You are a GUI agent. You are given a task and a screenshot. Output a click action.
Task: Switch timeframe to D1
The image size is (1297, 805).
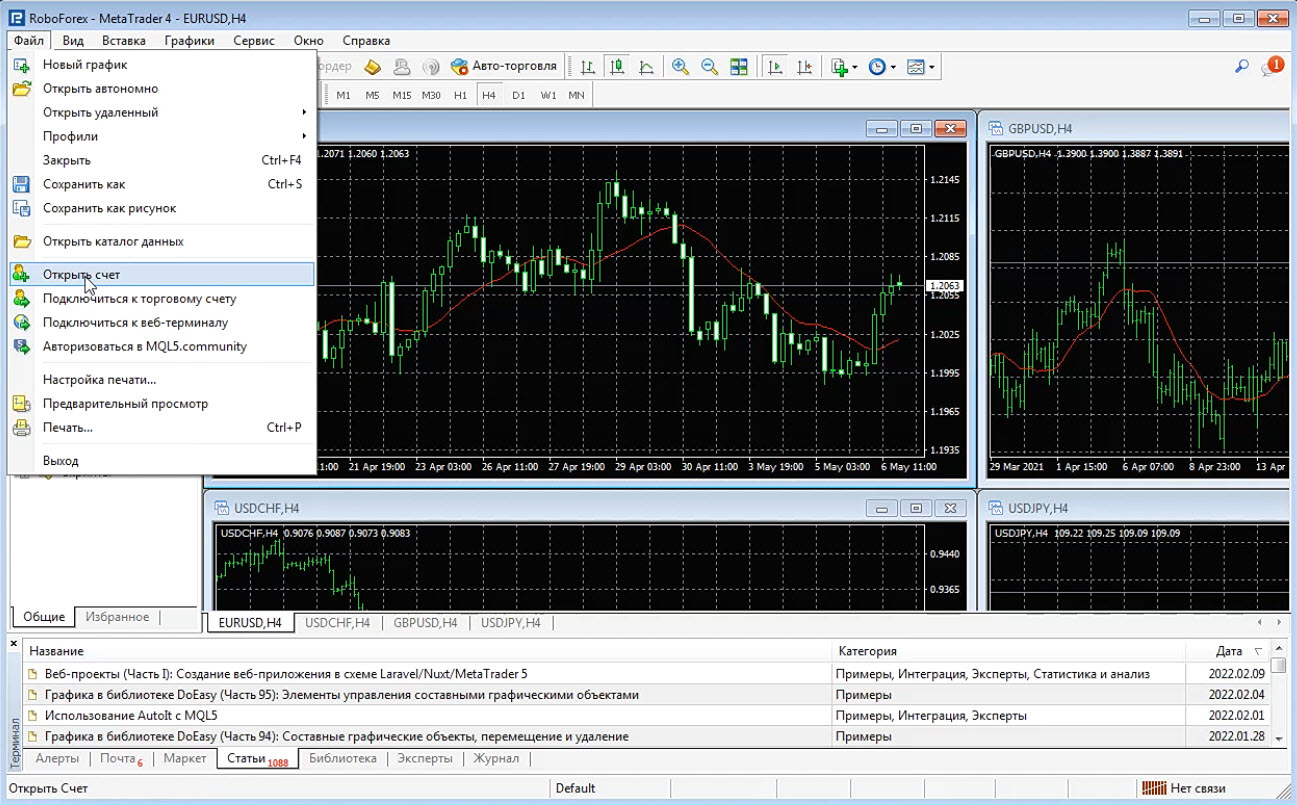[518, 95]
